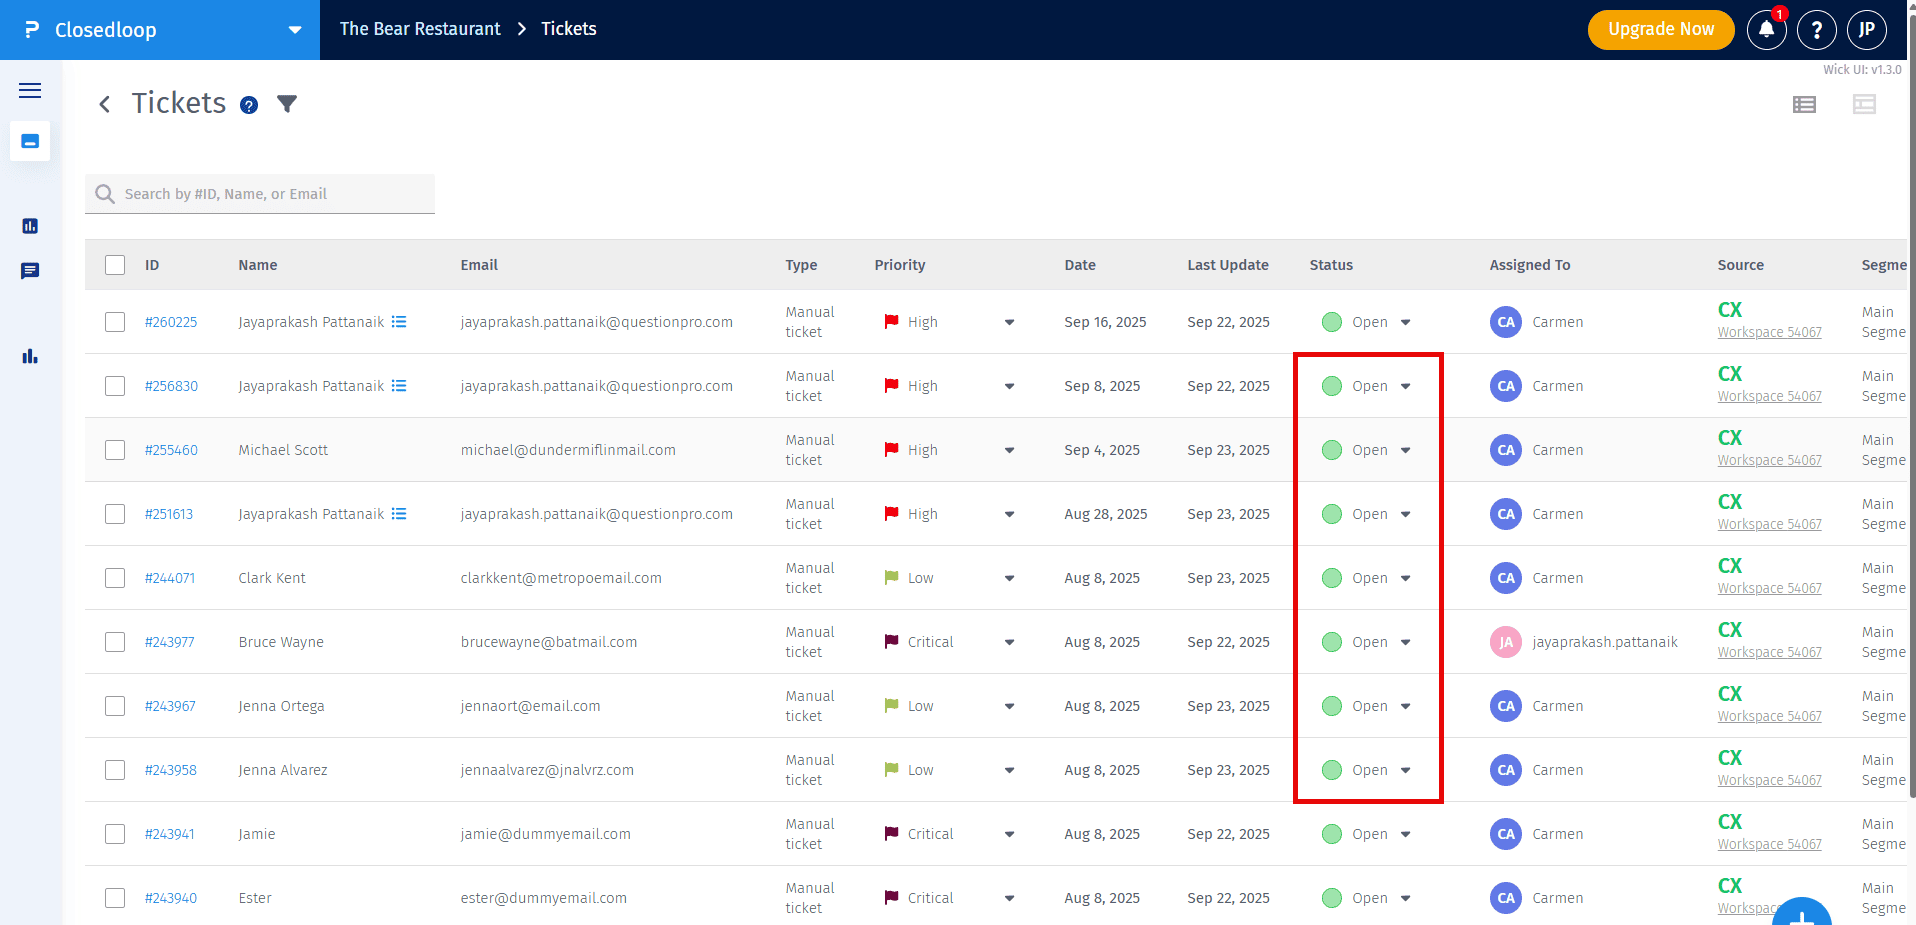Select checkbox for ticket #243977
Screen dimensions: 1916x925
(115, 642)
